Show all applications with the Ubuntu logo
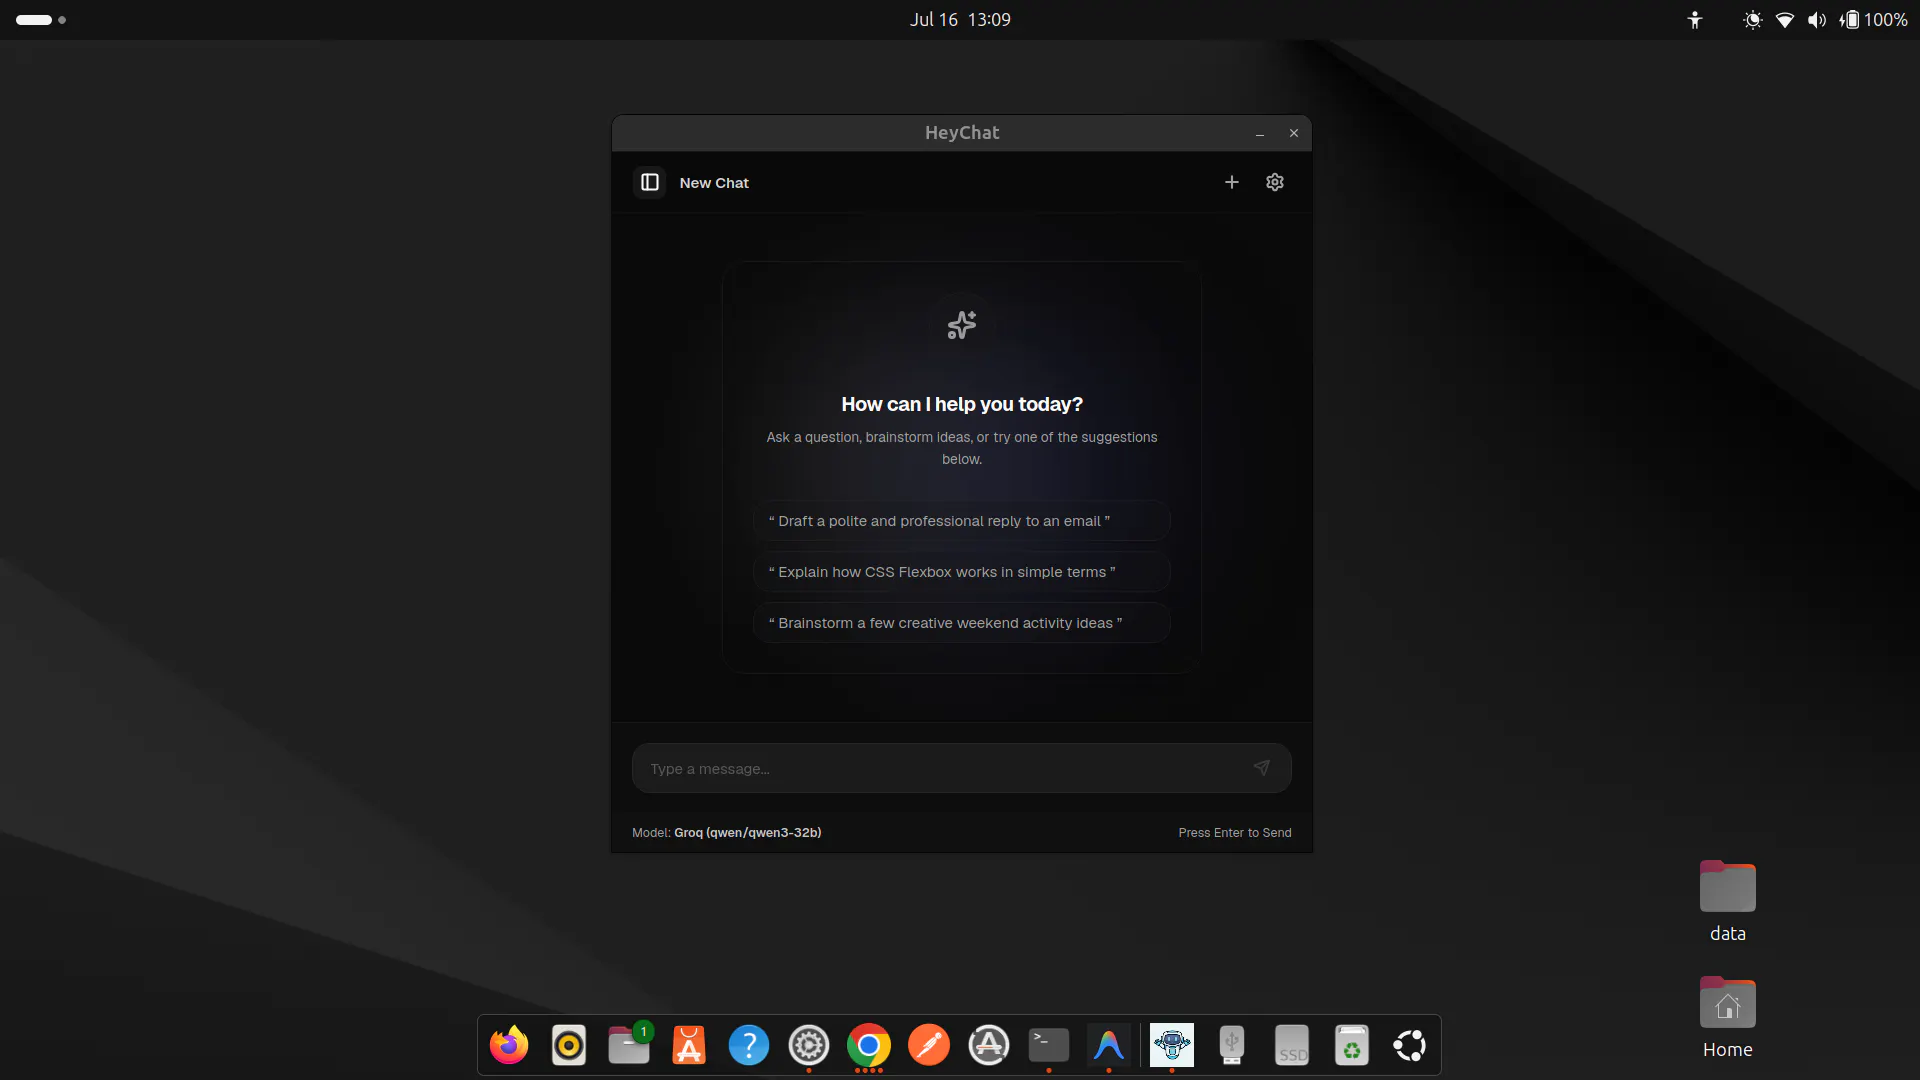 [1410, 1046]
